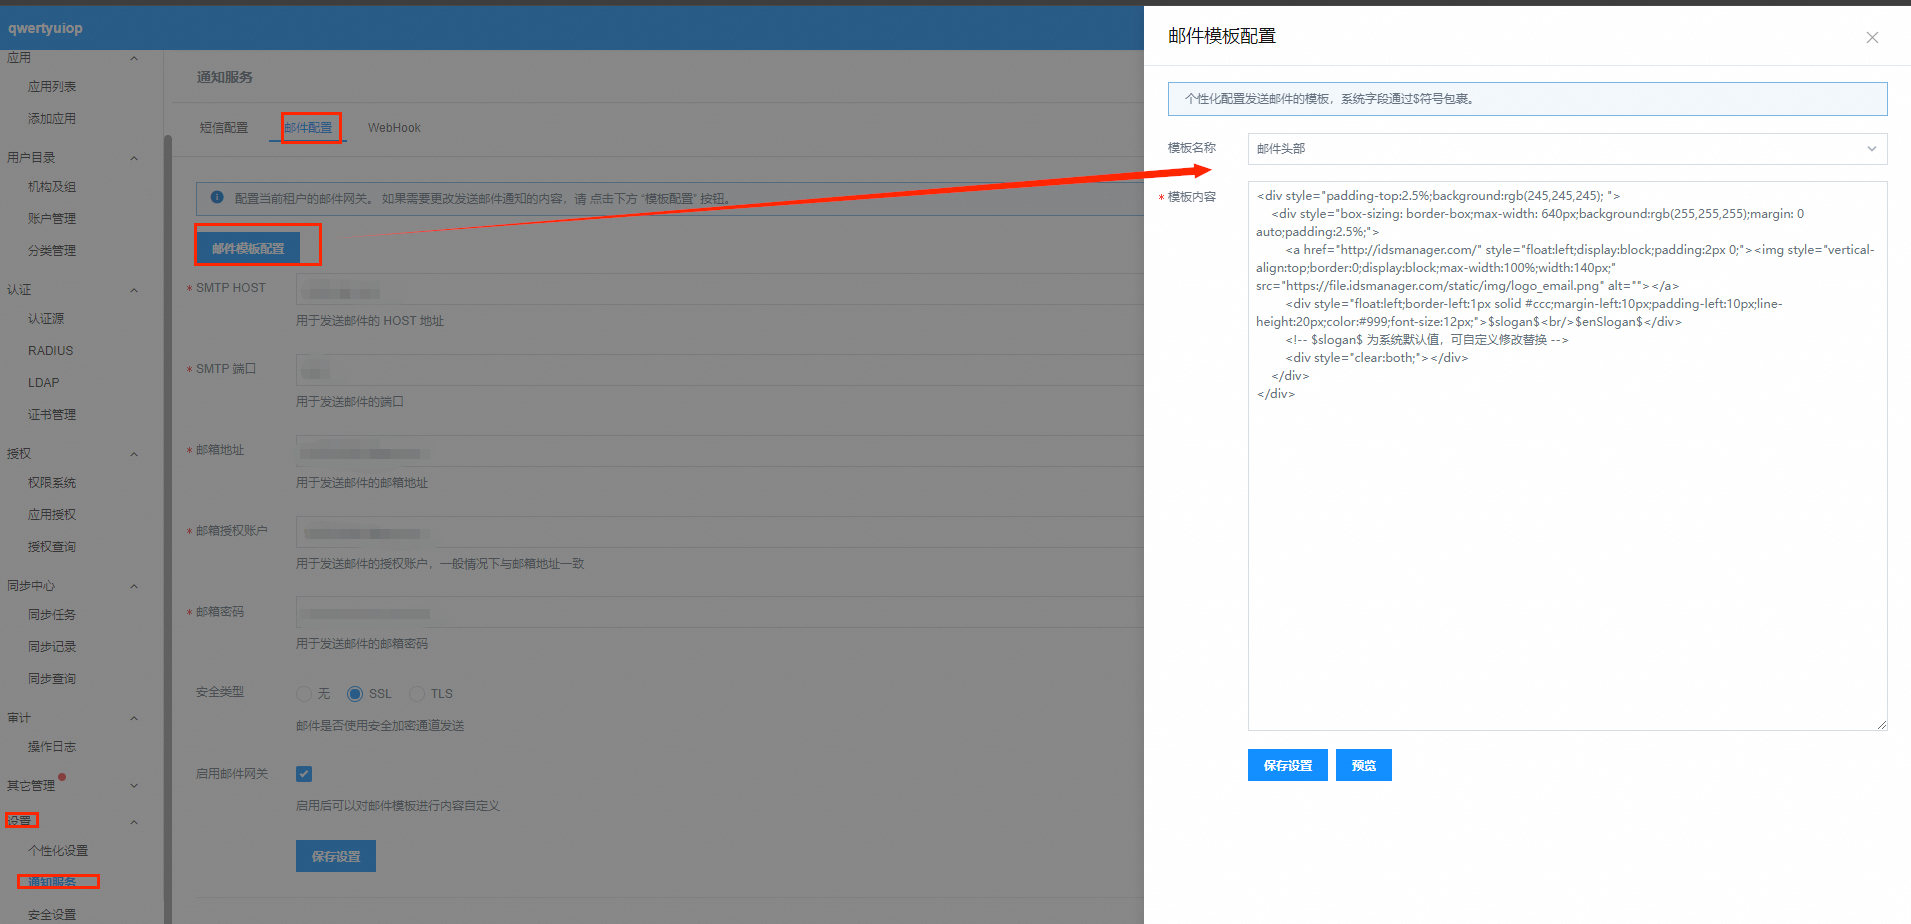The width and height of the screenshot is (1911, 924).
Task: Select the SSL security type option
Action: pos(355,694)
